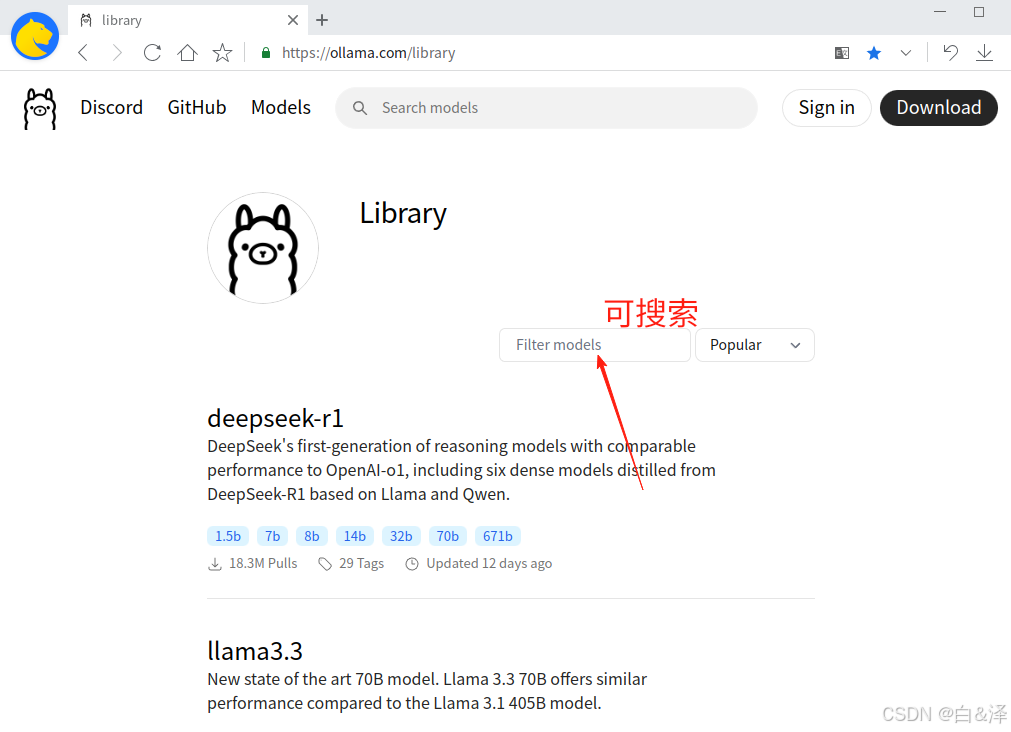Minimize the browser window
Image resolution: width=1011 pixels, height=732 pixels.
(940, 12)
